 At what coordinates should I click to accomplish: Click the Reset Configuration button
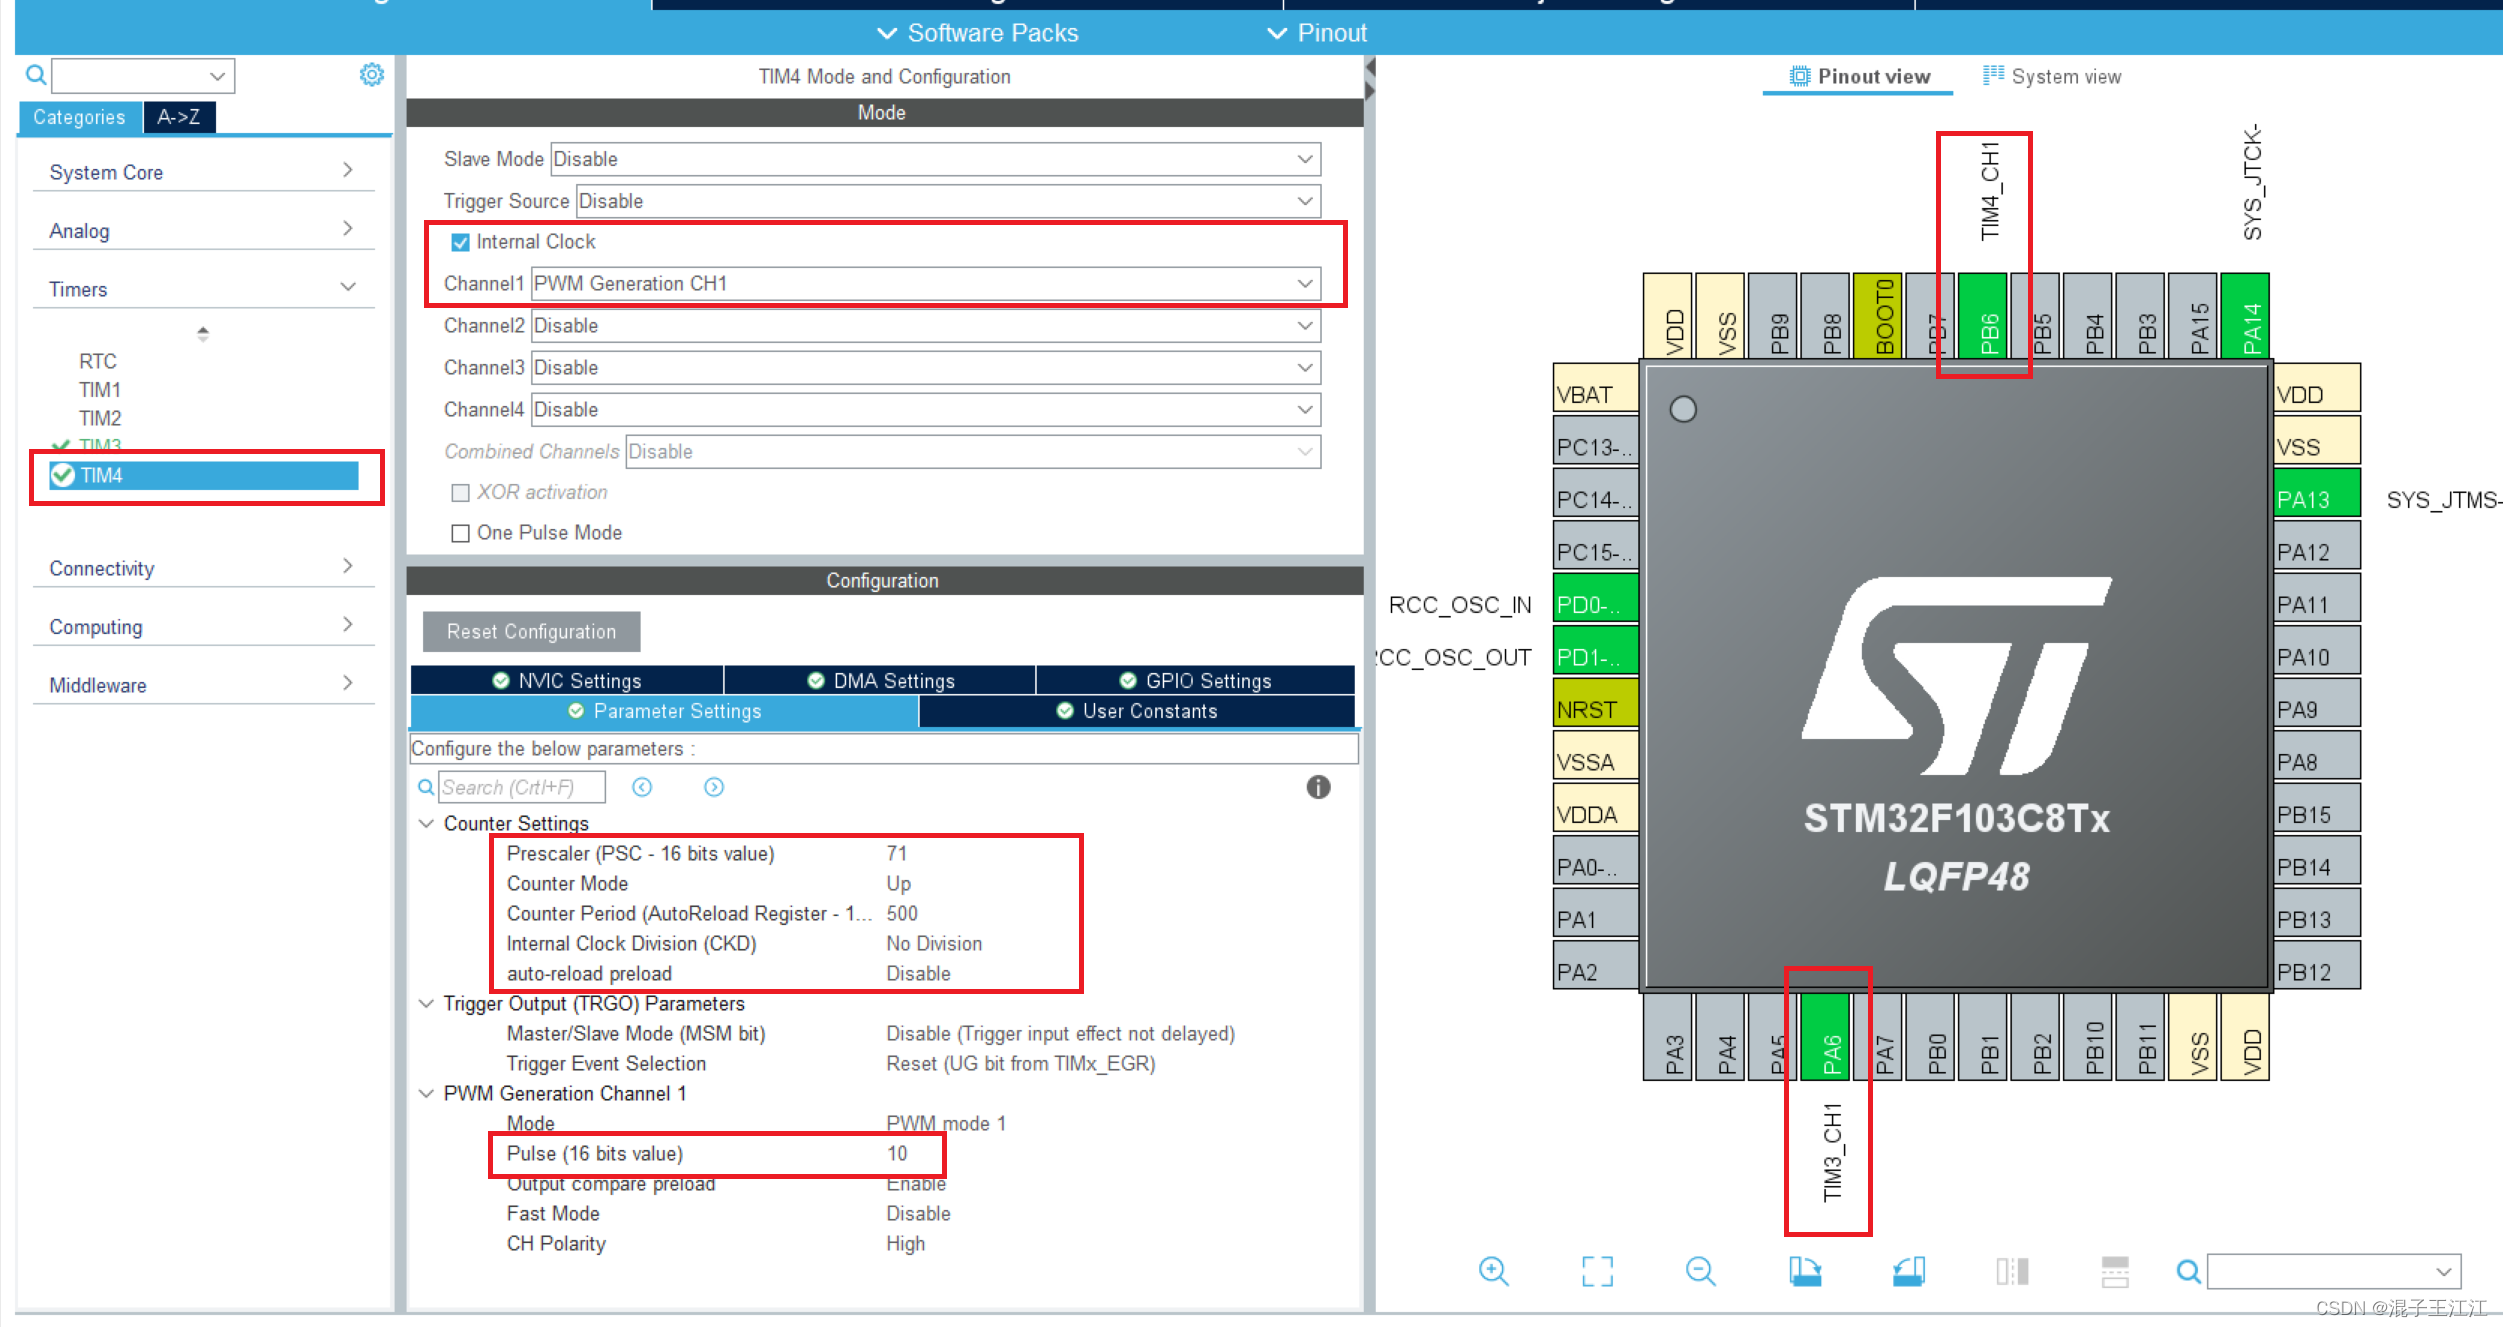point(531,632)
